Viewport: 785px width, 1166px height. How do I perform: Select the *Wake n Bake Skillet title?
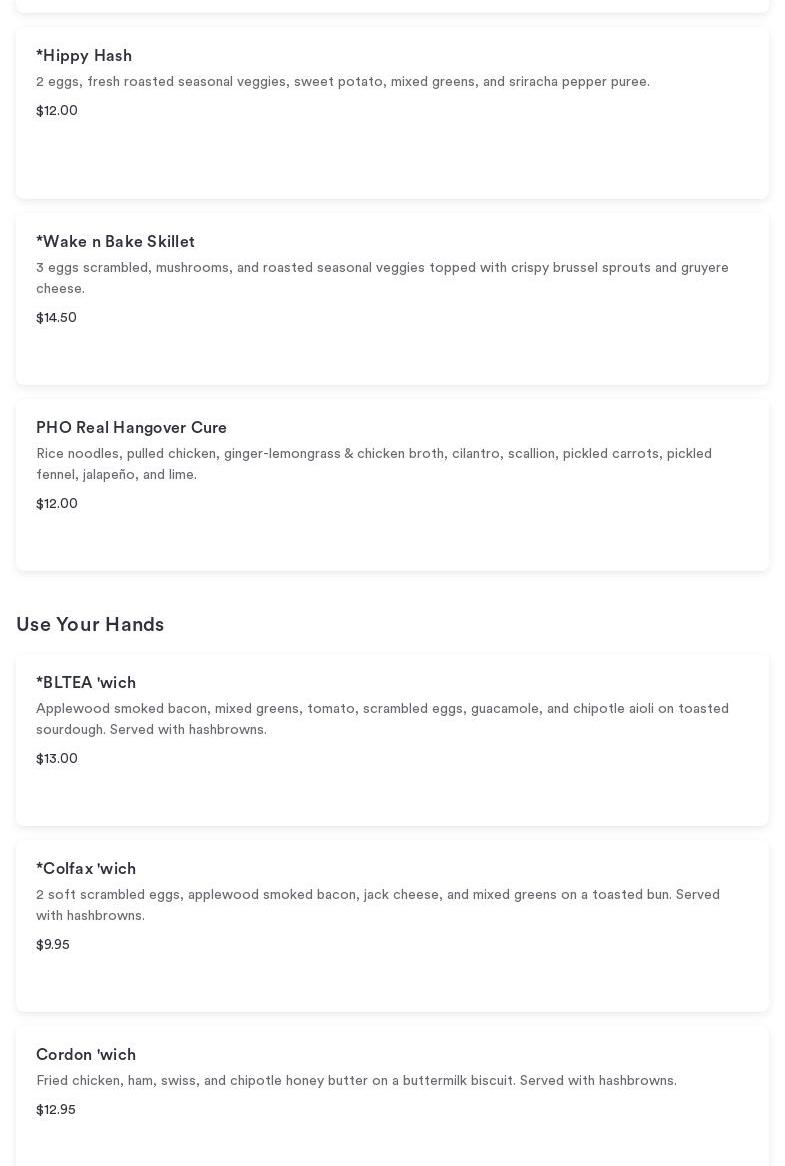tap(115, 242)
